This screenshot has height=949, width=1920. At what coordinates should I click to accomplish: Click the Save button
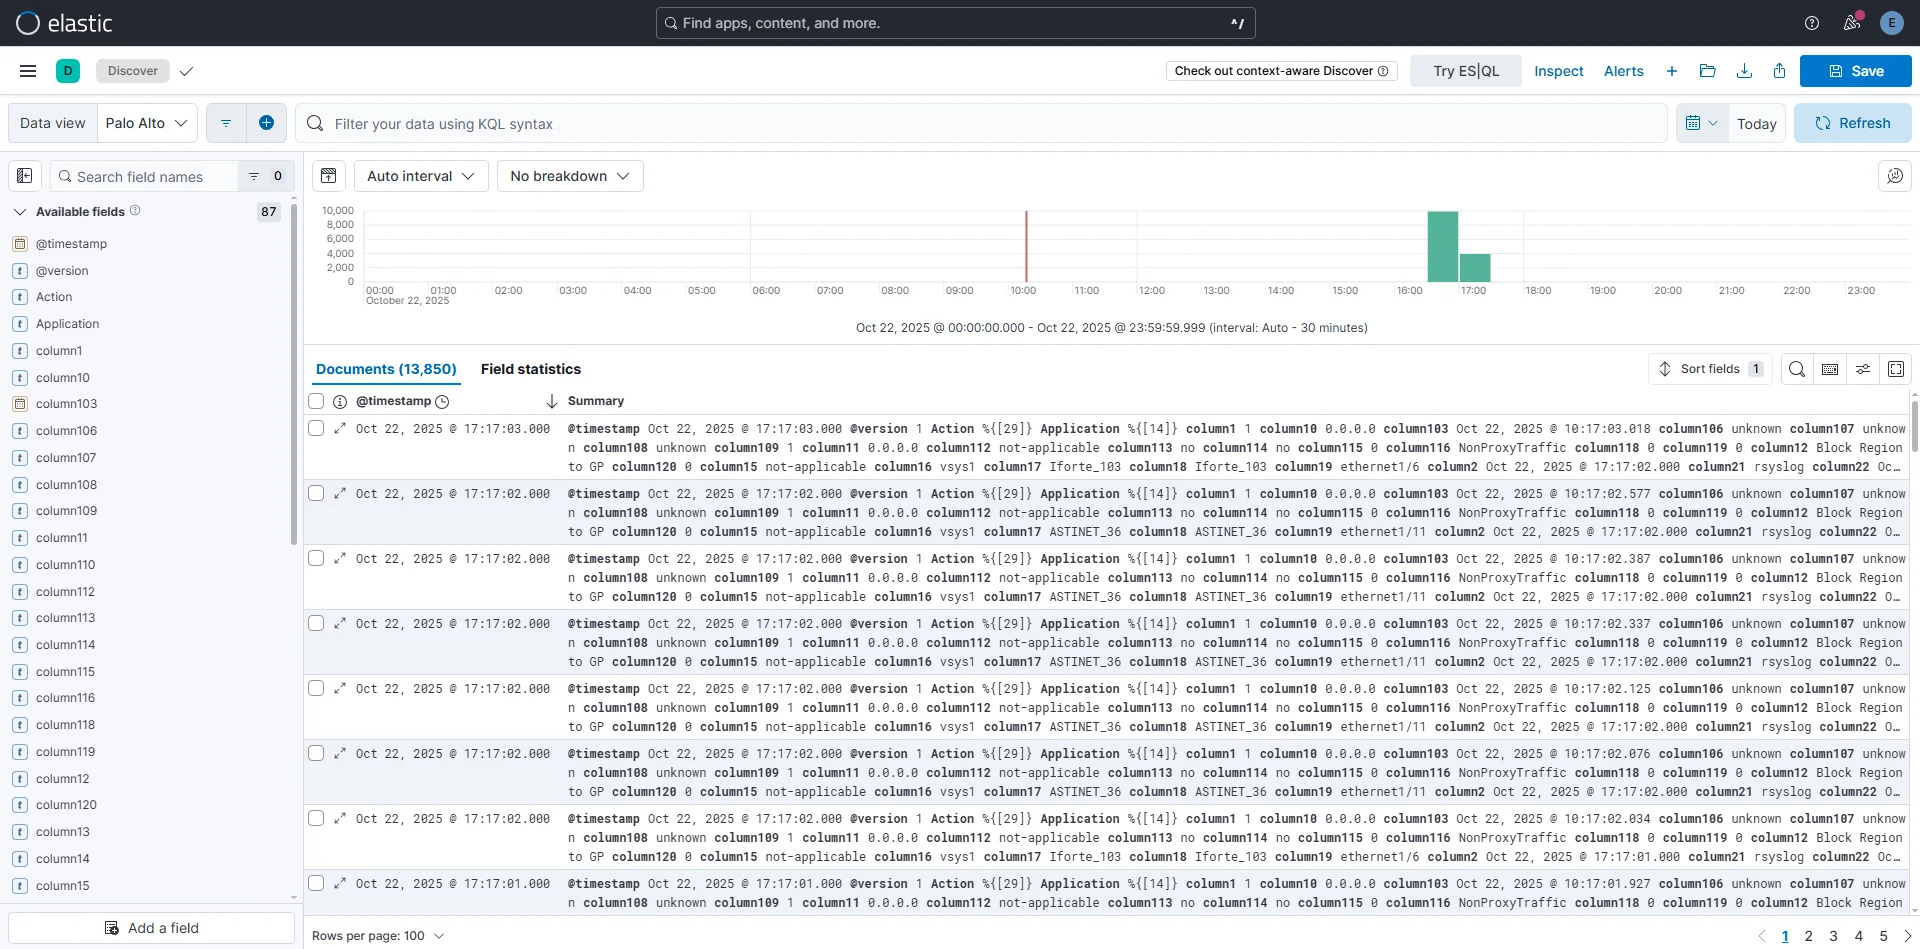tap(1856, 71)
